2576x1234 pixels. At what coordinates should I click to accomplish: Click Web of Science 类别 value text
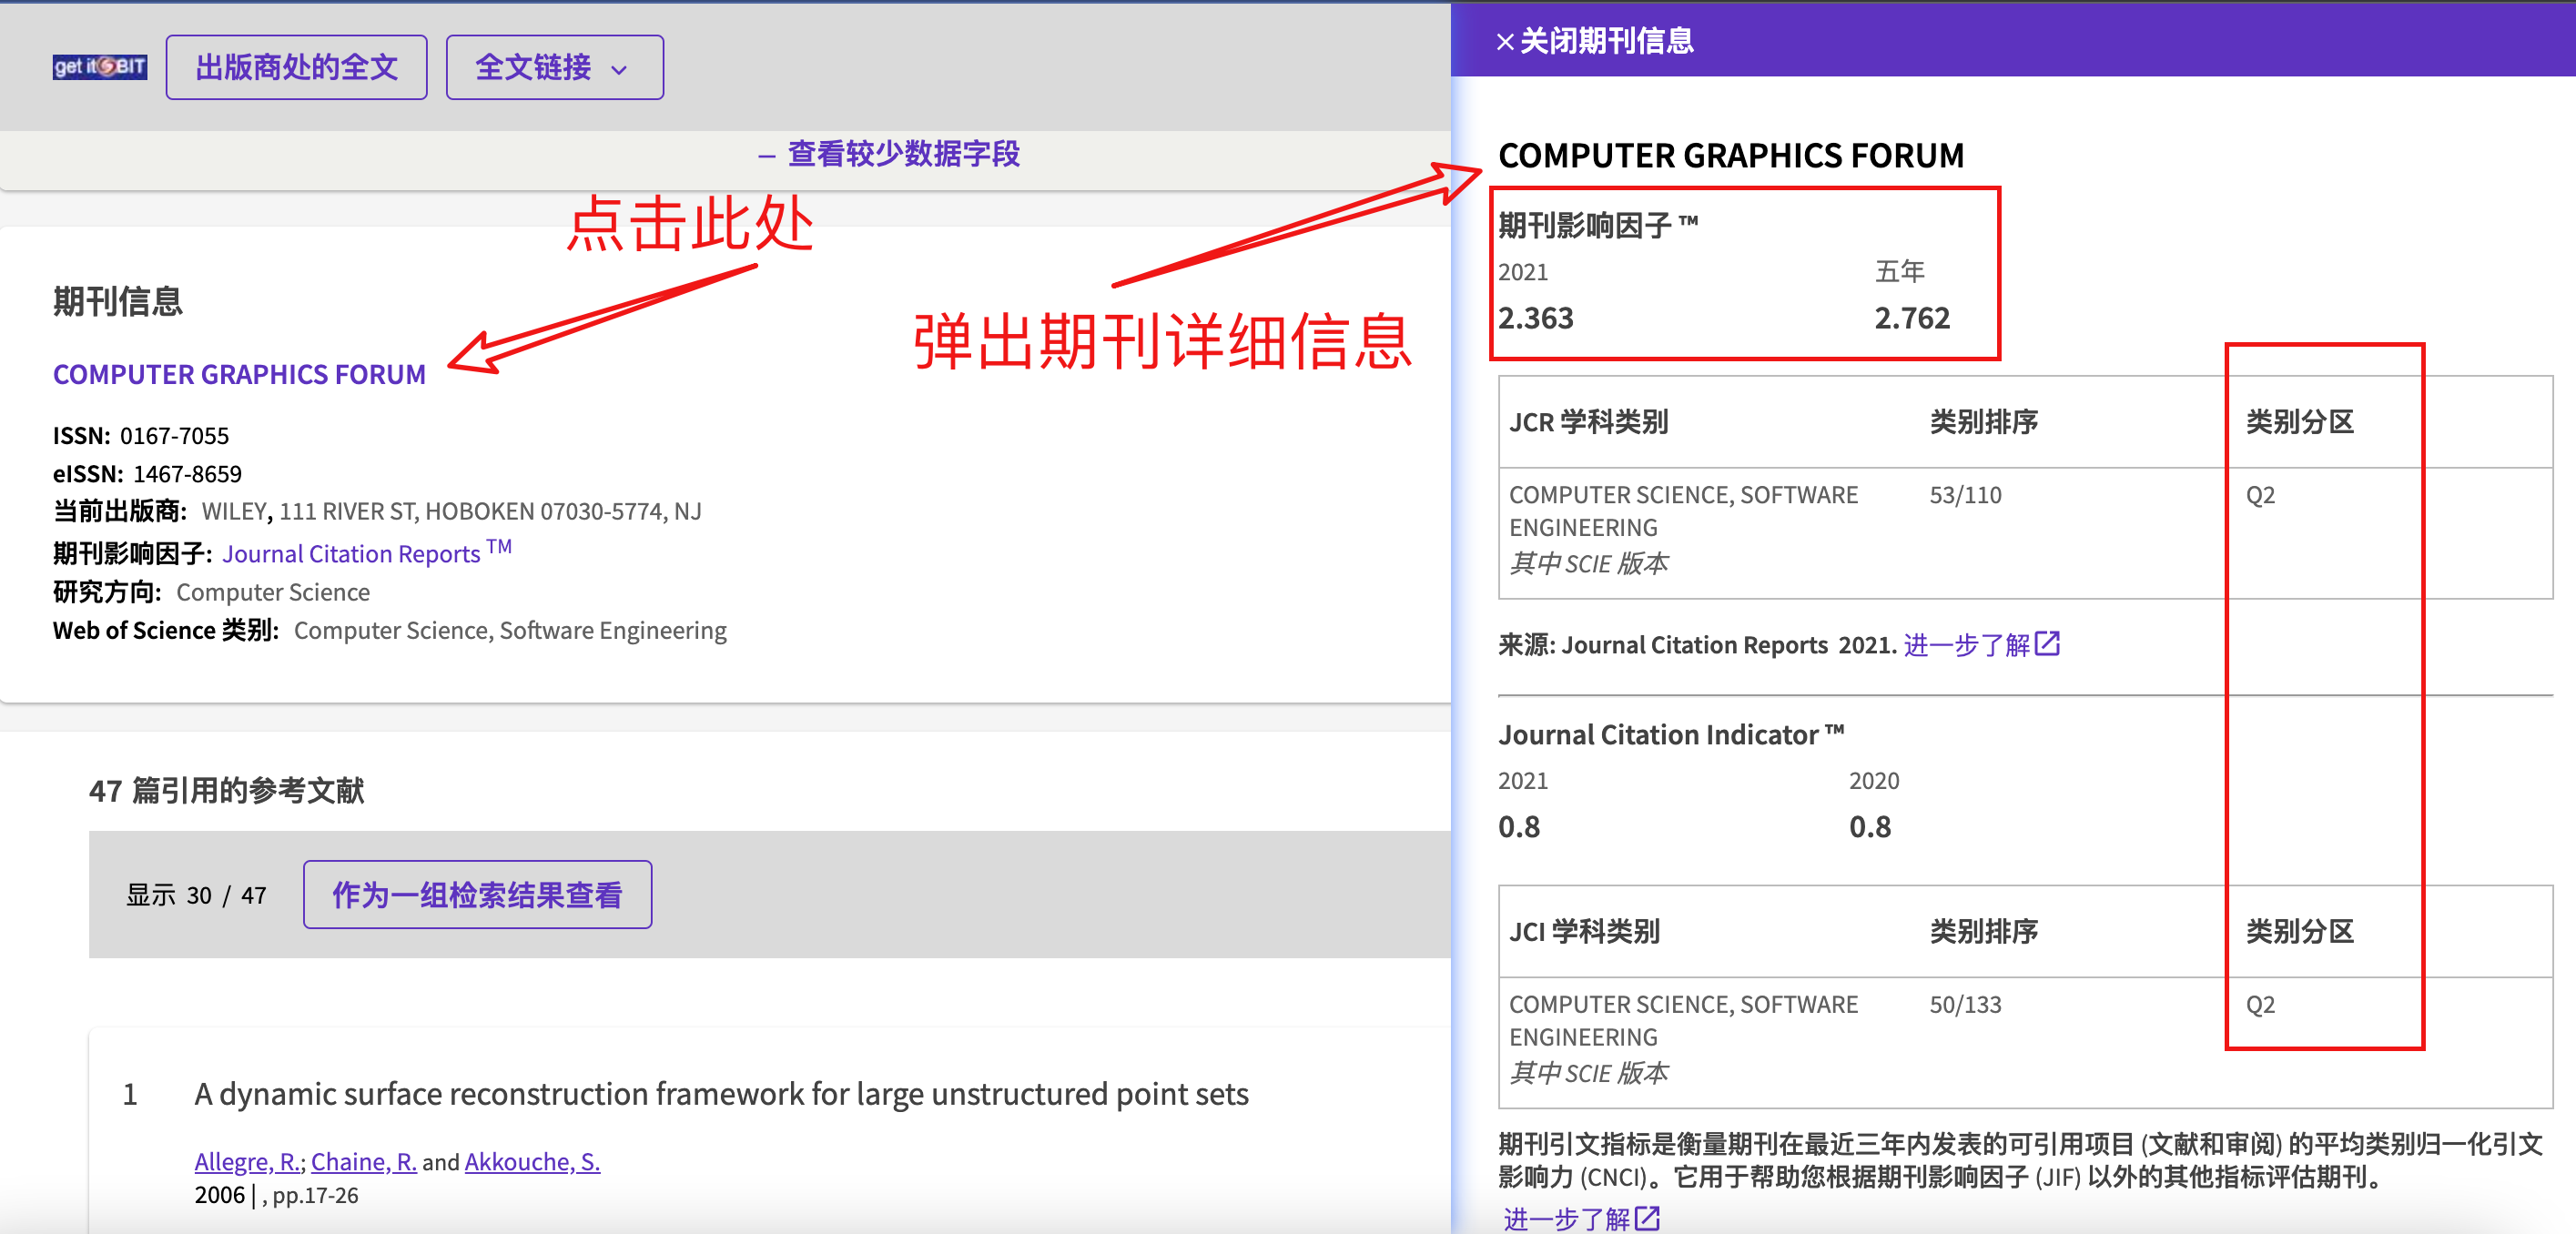click(x=510, y=630)
